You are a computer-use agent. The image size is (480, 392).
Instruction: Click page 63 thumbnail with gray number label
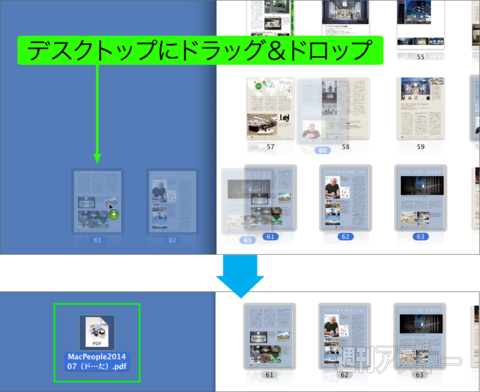(420, 336)
